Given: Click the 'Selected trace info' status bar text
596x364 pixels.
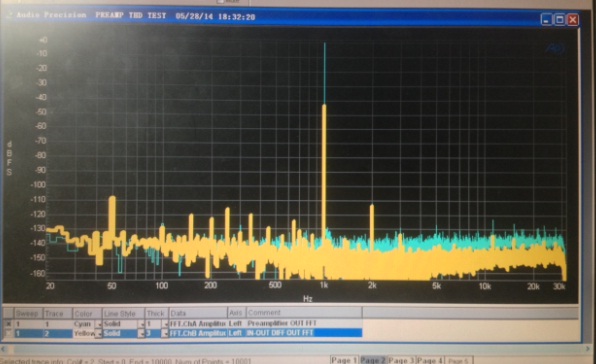Looking at the screenshot, I should (x=125, y=361).
